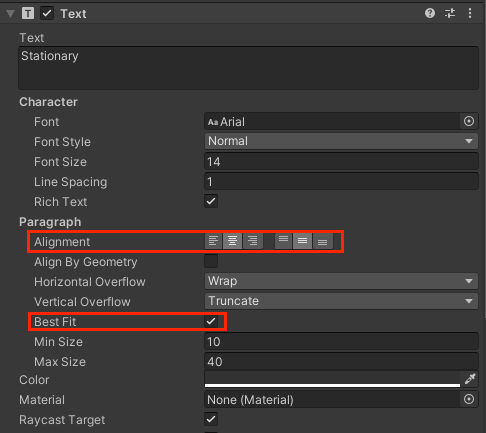Open the Vertical Overflow dropdown
The image size is (486, 433).
(341, 301)
